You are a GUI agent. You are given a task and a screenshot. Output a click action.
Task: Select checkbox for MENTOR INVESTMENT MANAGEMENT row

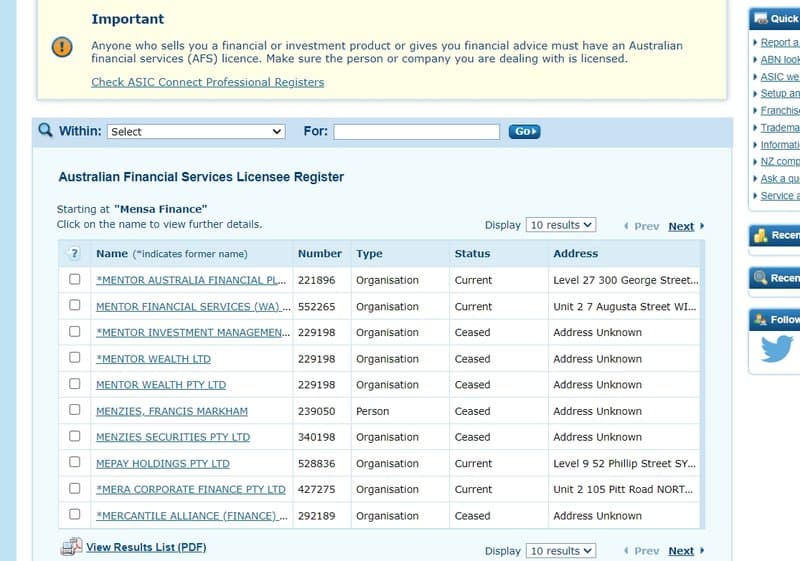[x=74, y=332]
